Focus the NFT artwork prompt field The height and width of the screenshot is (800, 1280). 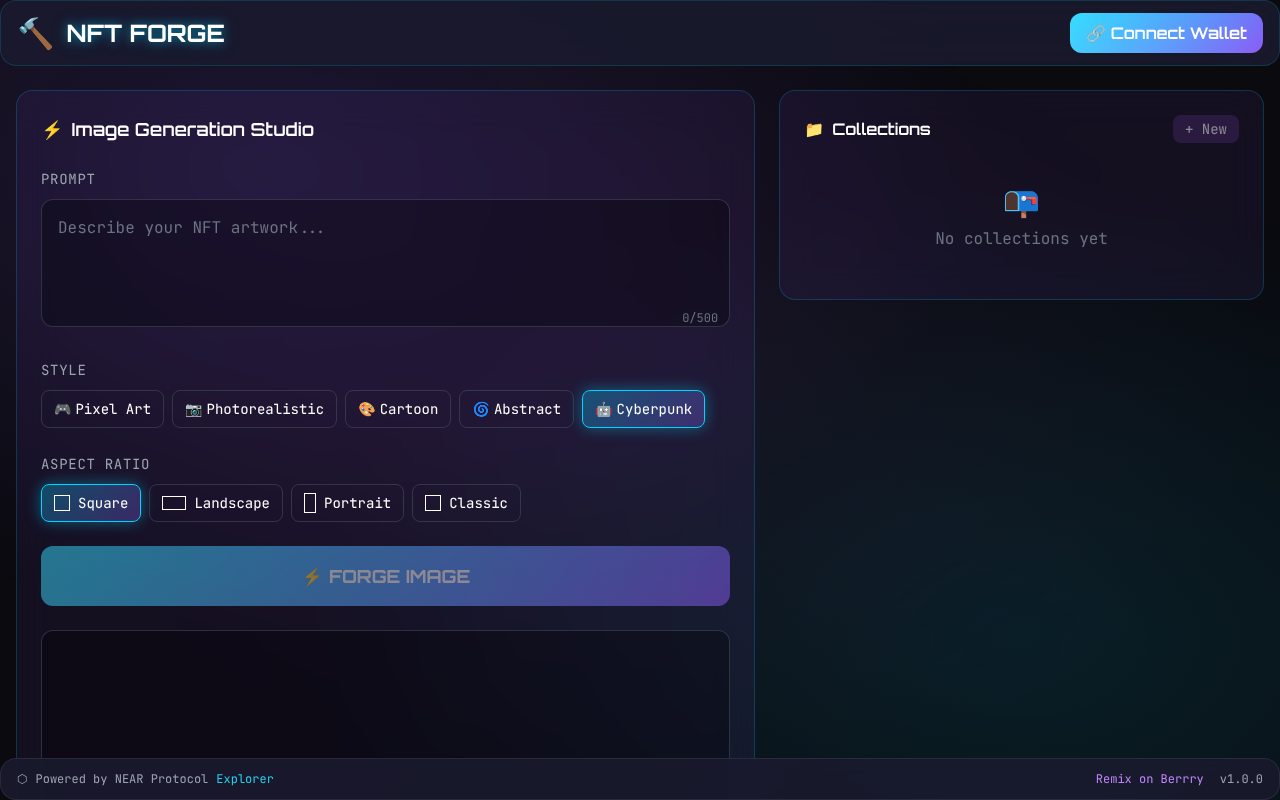[x=385, y=262]
